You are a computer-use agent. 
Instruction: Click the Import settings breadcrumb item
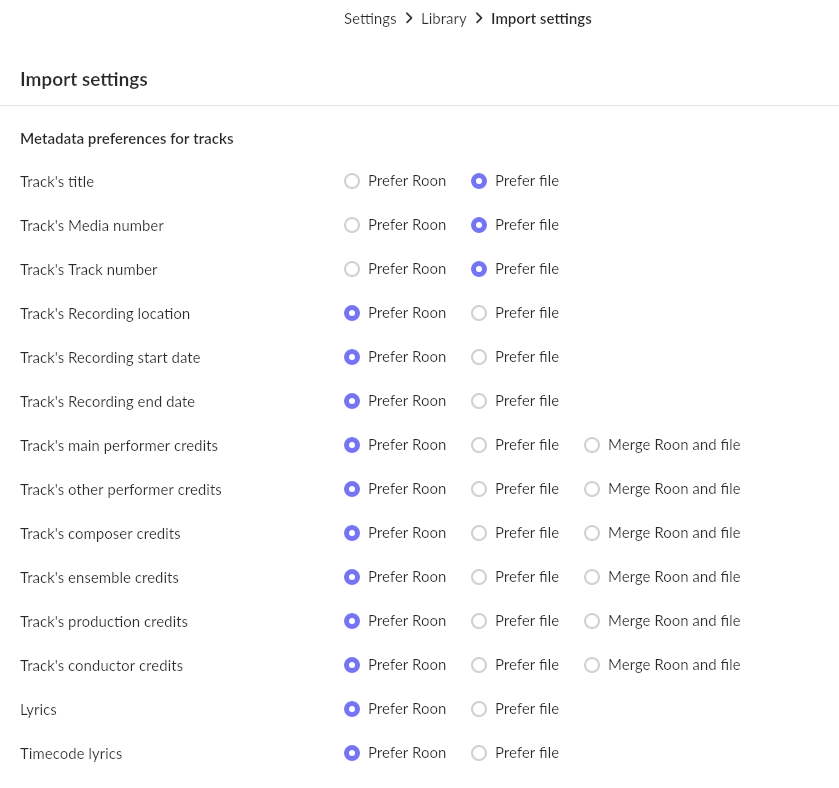click(x=541, y=19)
